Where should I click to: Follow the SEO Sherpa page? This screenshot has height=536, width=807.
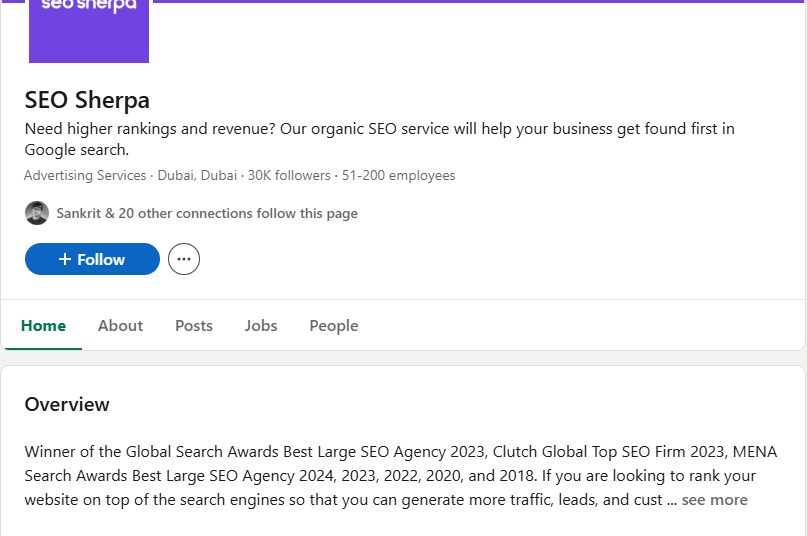92,259
